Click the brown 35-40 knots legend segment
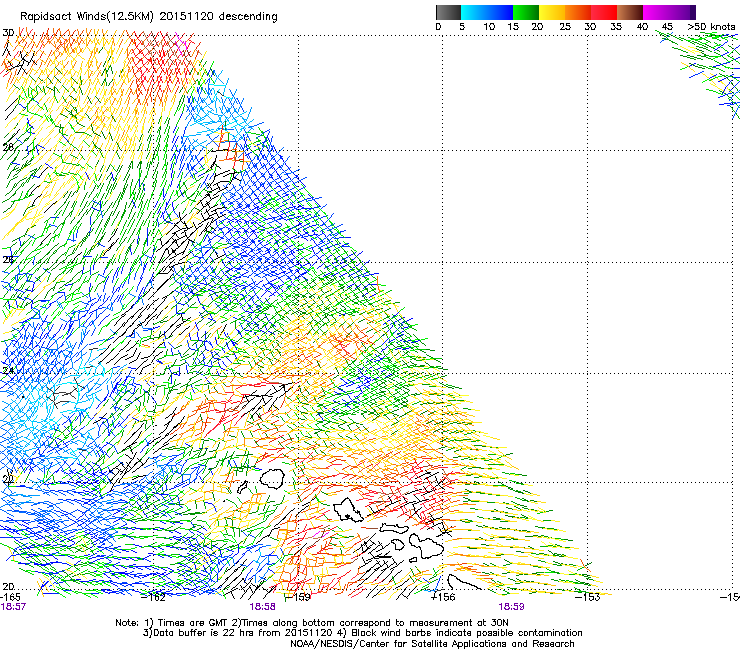740x650 pixels. (x=630, y=12)
